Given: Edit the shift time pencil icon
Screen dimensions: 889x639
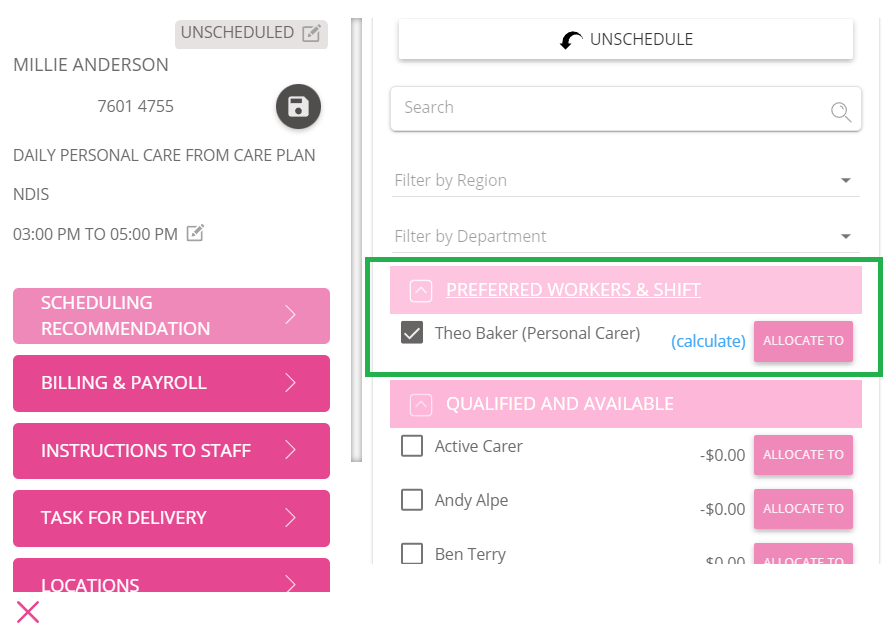Looking at the screenshot, I should (x=195, y=233).
